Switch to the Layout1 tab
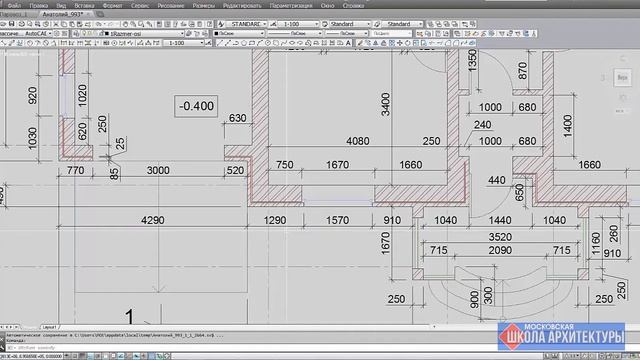Viewport: 640px width, 360px height. click(x=49, y=327)
